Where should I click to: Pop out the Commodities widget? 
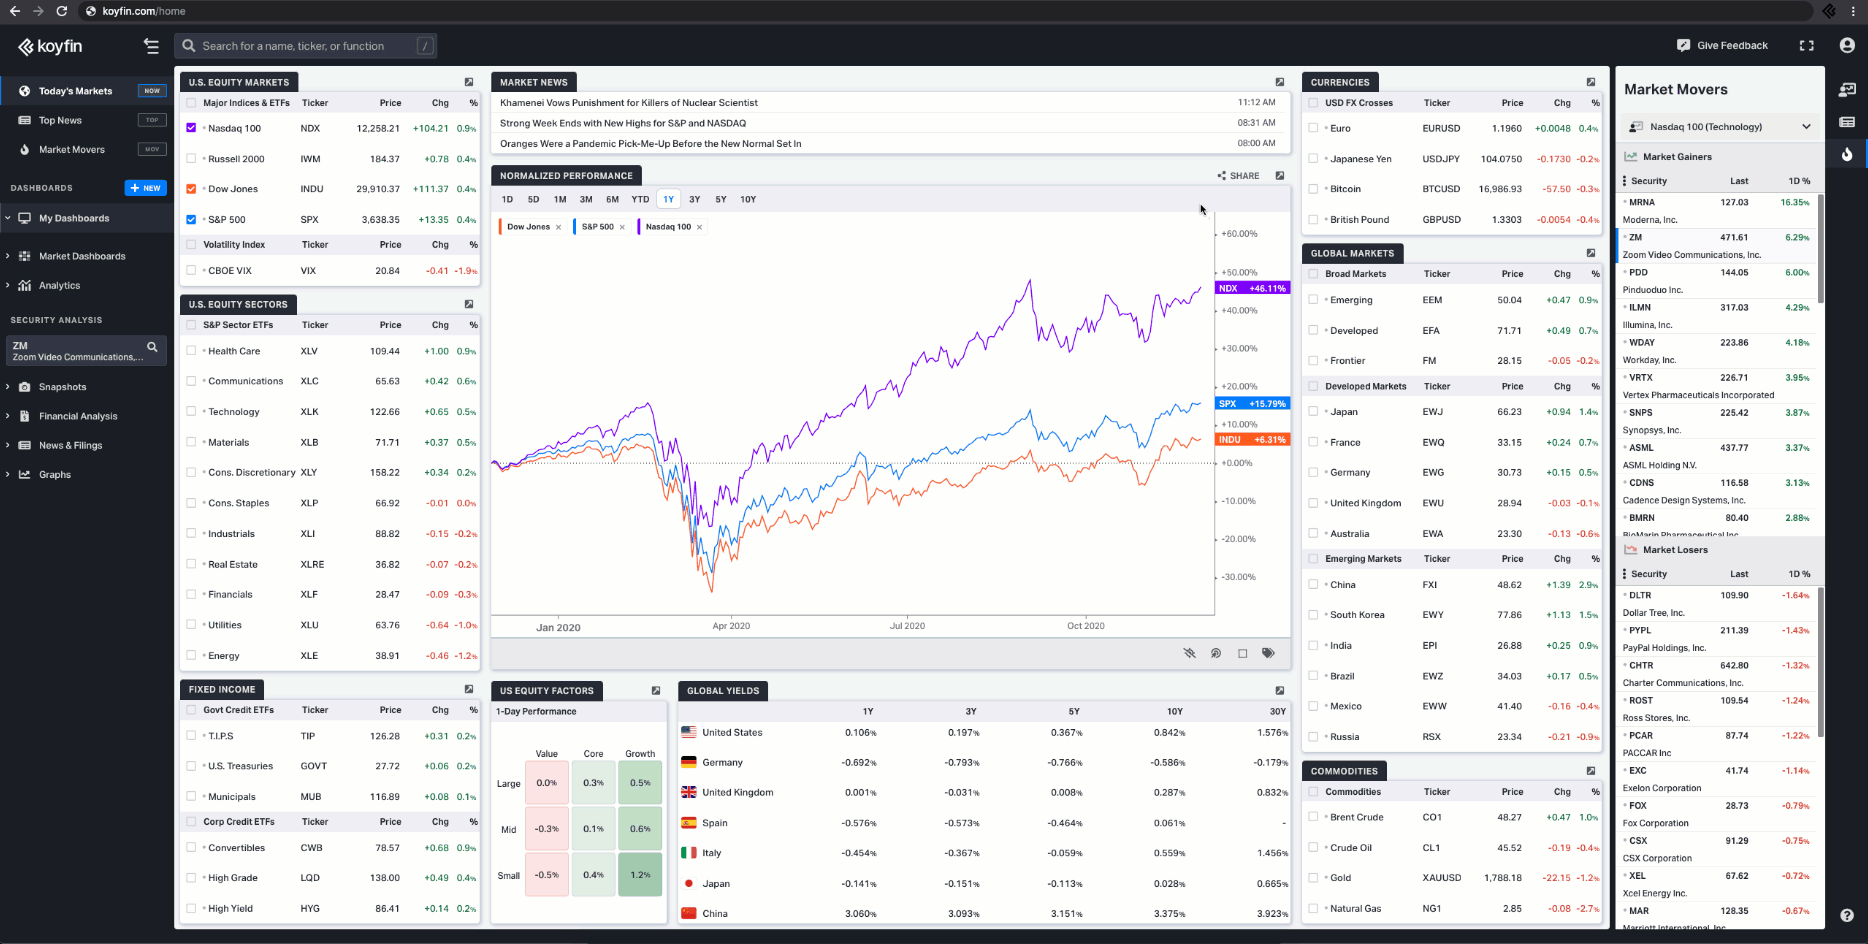[1591, 771]
